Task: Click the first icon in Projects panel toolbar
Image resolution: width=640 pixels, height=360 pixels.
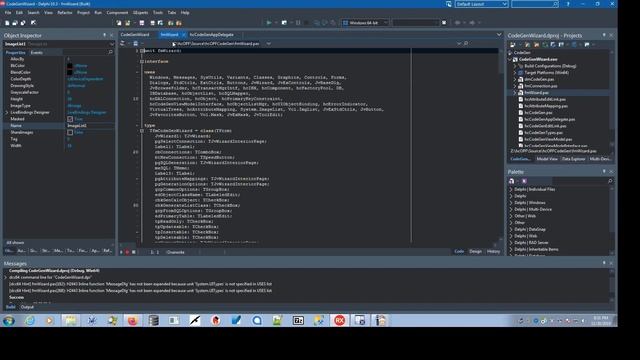Action: click(x=513, y=44)
